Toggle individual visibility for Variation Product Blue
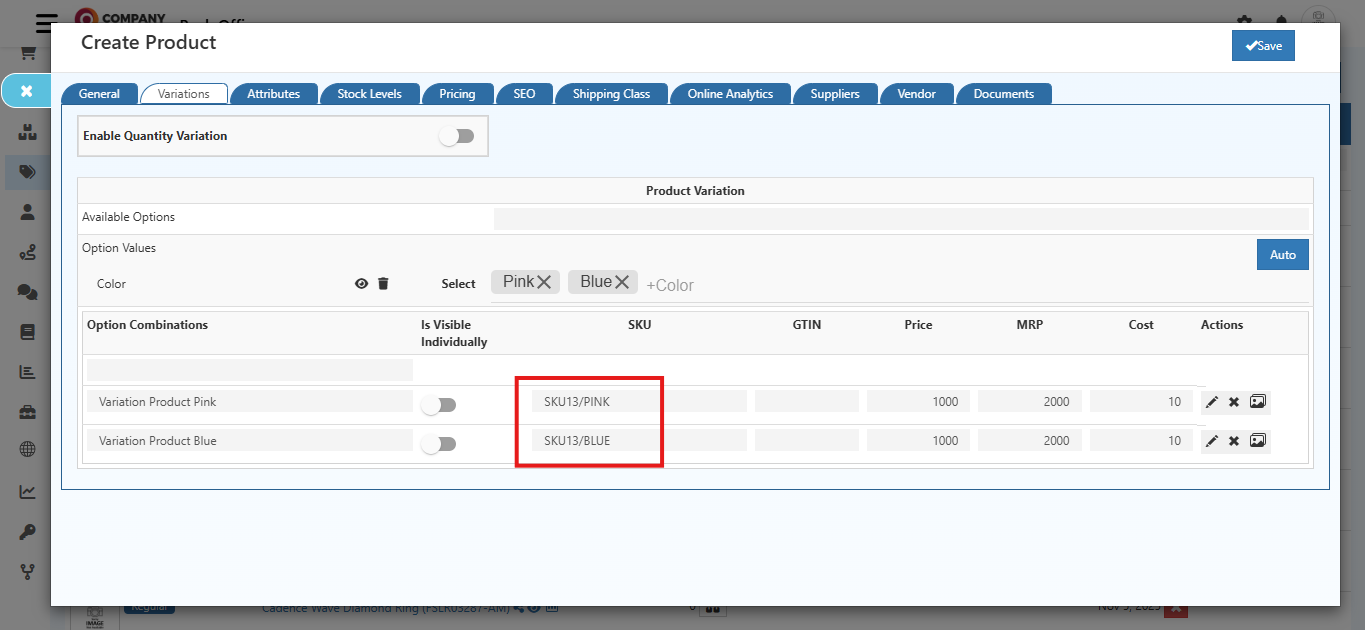Screen dimensions: 1365x630 click(439, 444)
